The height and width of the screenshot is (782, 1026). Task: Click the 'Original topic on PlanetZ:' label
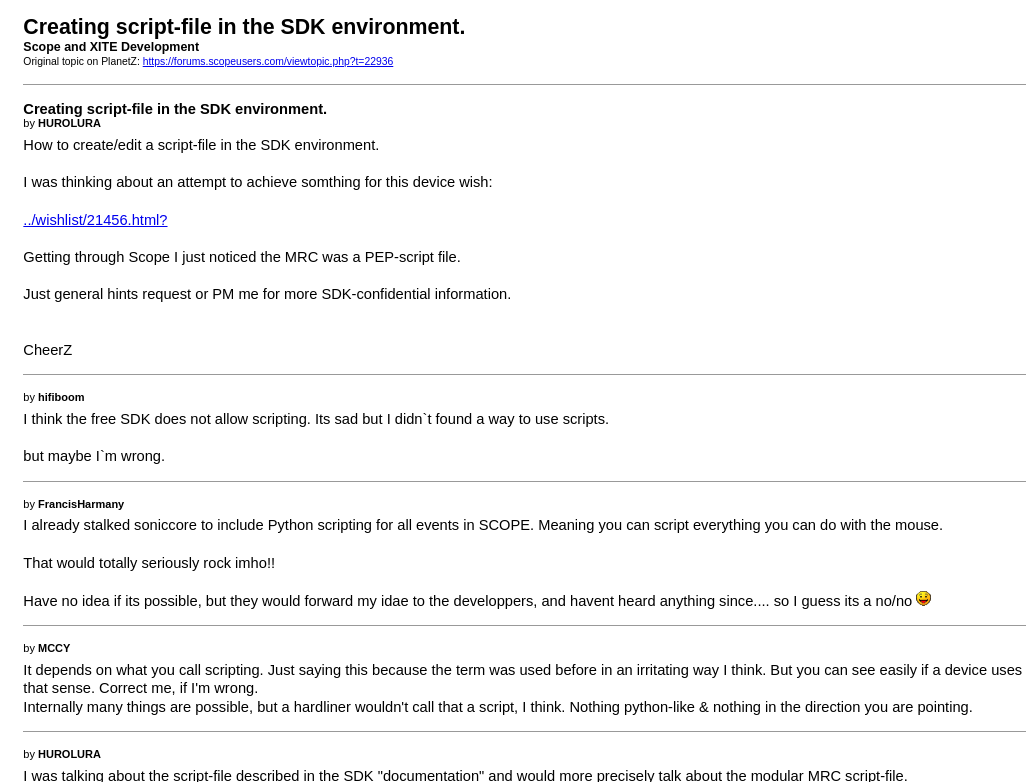click(x=81, y=62)
